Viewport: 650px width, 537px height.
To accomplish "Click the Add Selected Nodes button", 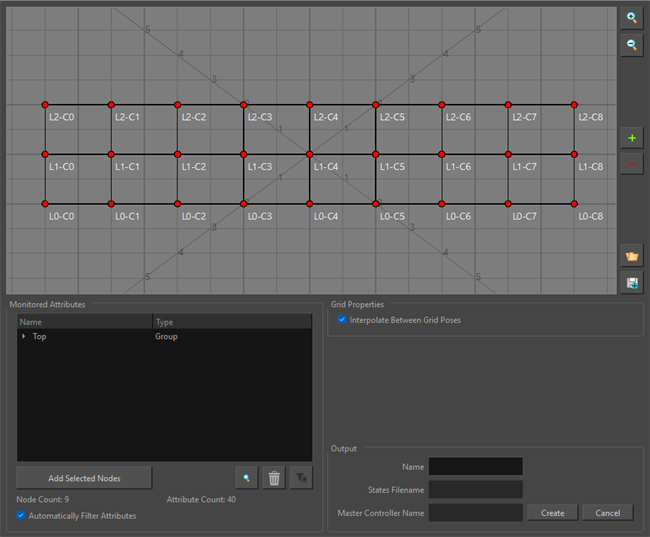I will pyautogui.click(x=84, y=478).
